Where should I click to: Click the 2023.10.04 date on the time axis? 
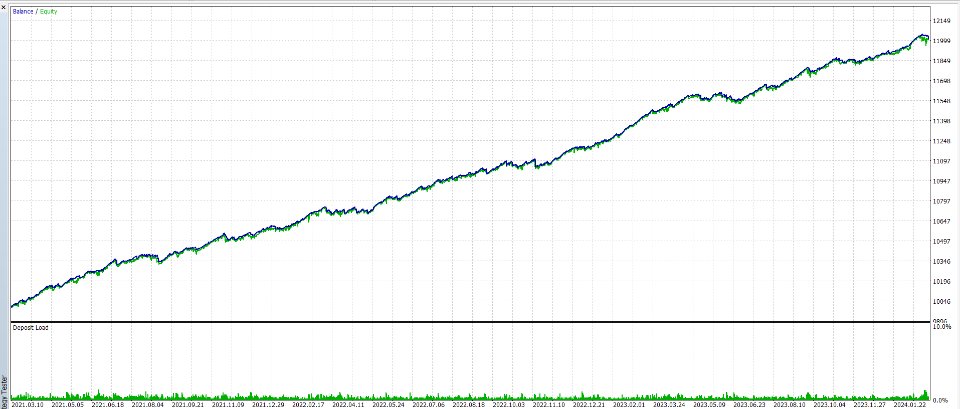pos(830,405)
